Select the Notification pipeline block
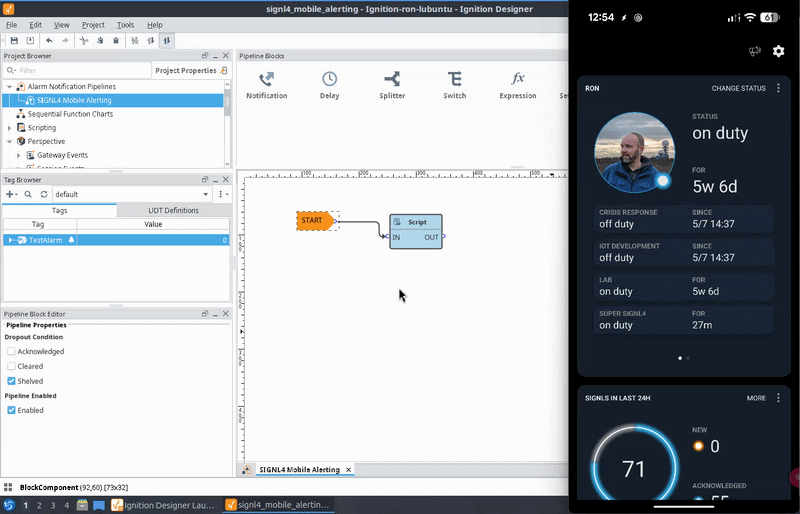800x514 pixels. 266,85
